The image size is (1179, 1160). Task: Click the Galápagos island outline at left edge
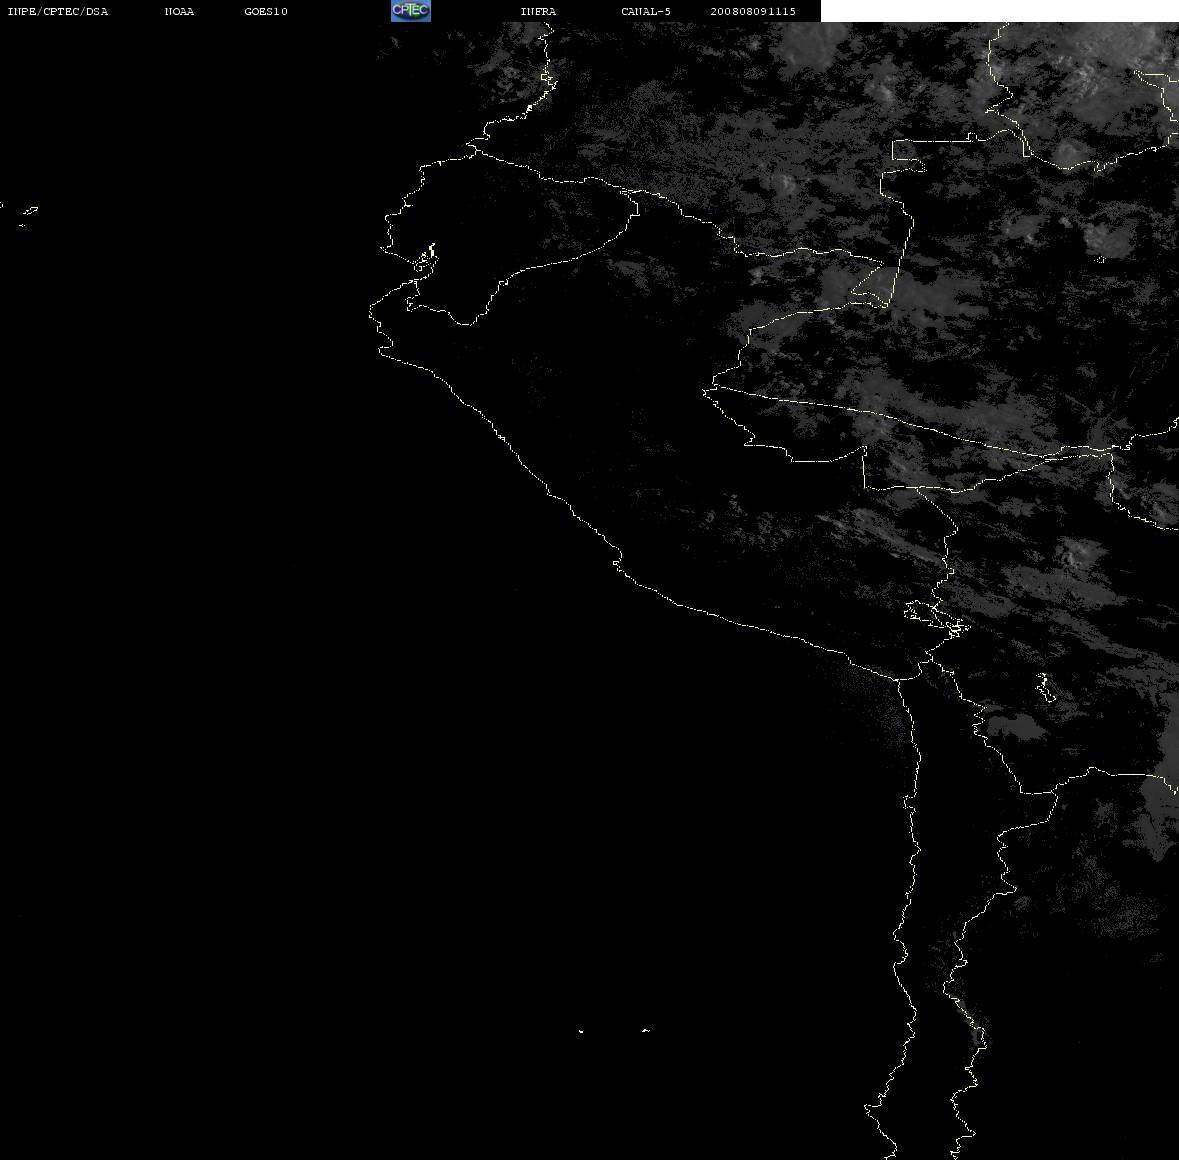[29, 211]
